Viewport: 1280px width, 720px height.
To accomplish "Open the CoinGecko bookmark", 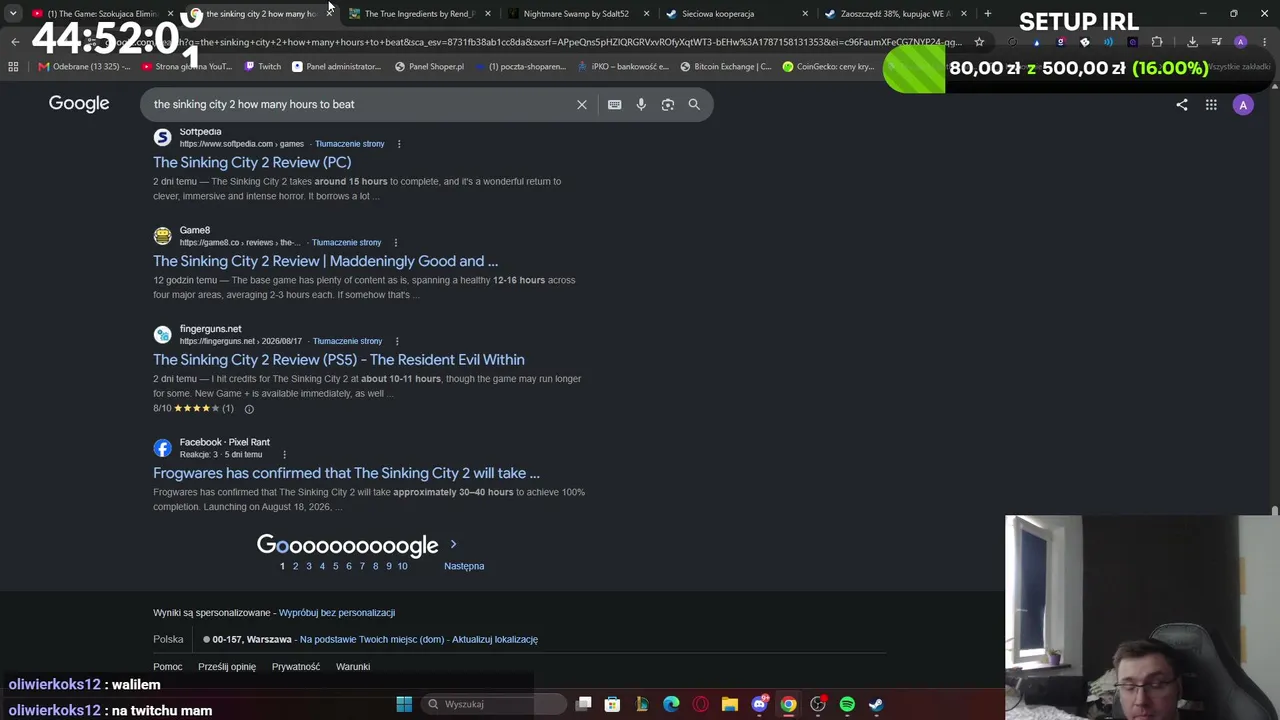I will coord(828,67).
